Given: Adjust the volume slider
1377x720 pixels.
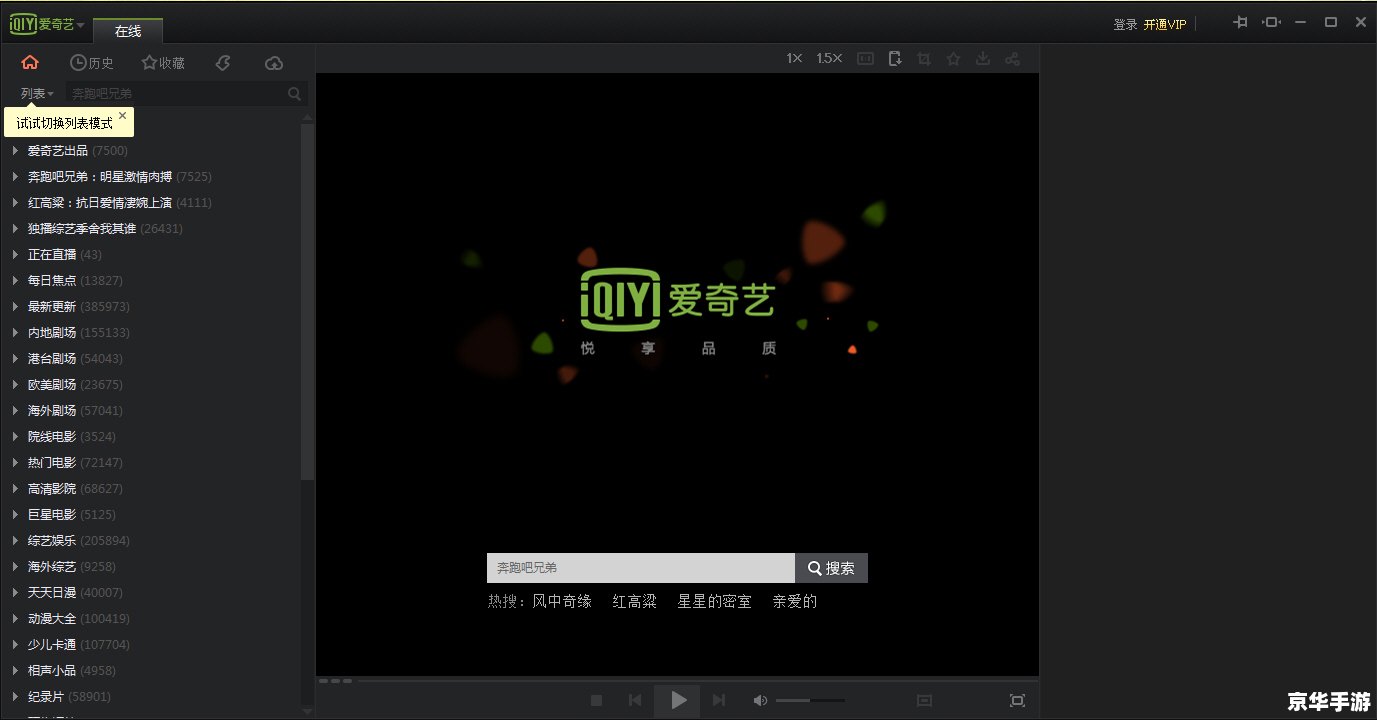Looking at the screenshot, I should point(810,701).
